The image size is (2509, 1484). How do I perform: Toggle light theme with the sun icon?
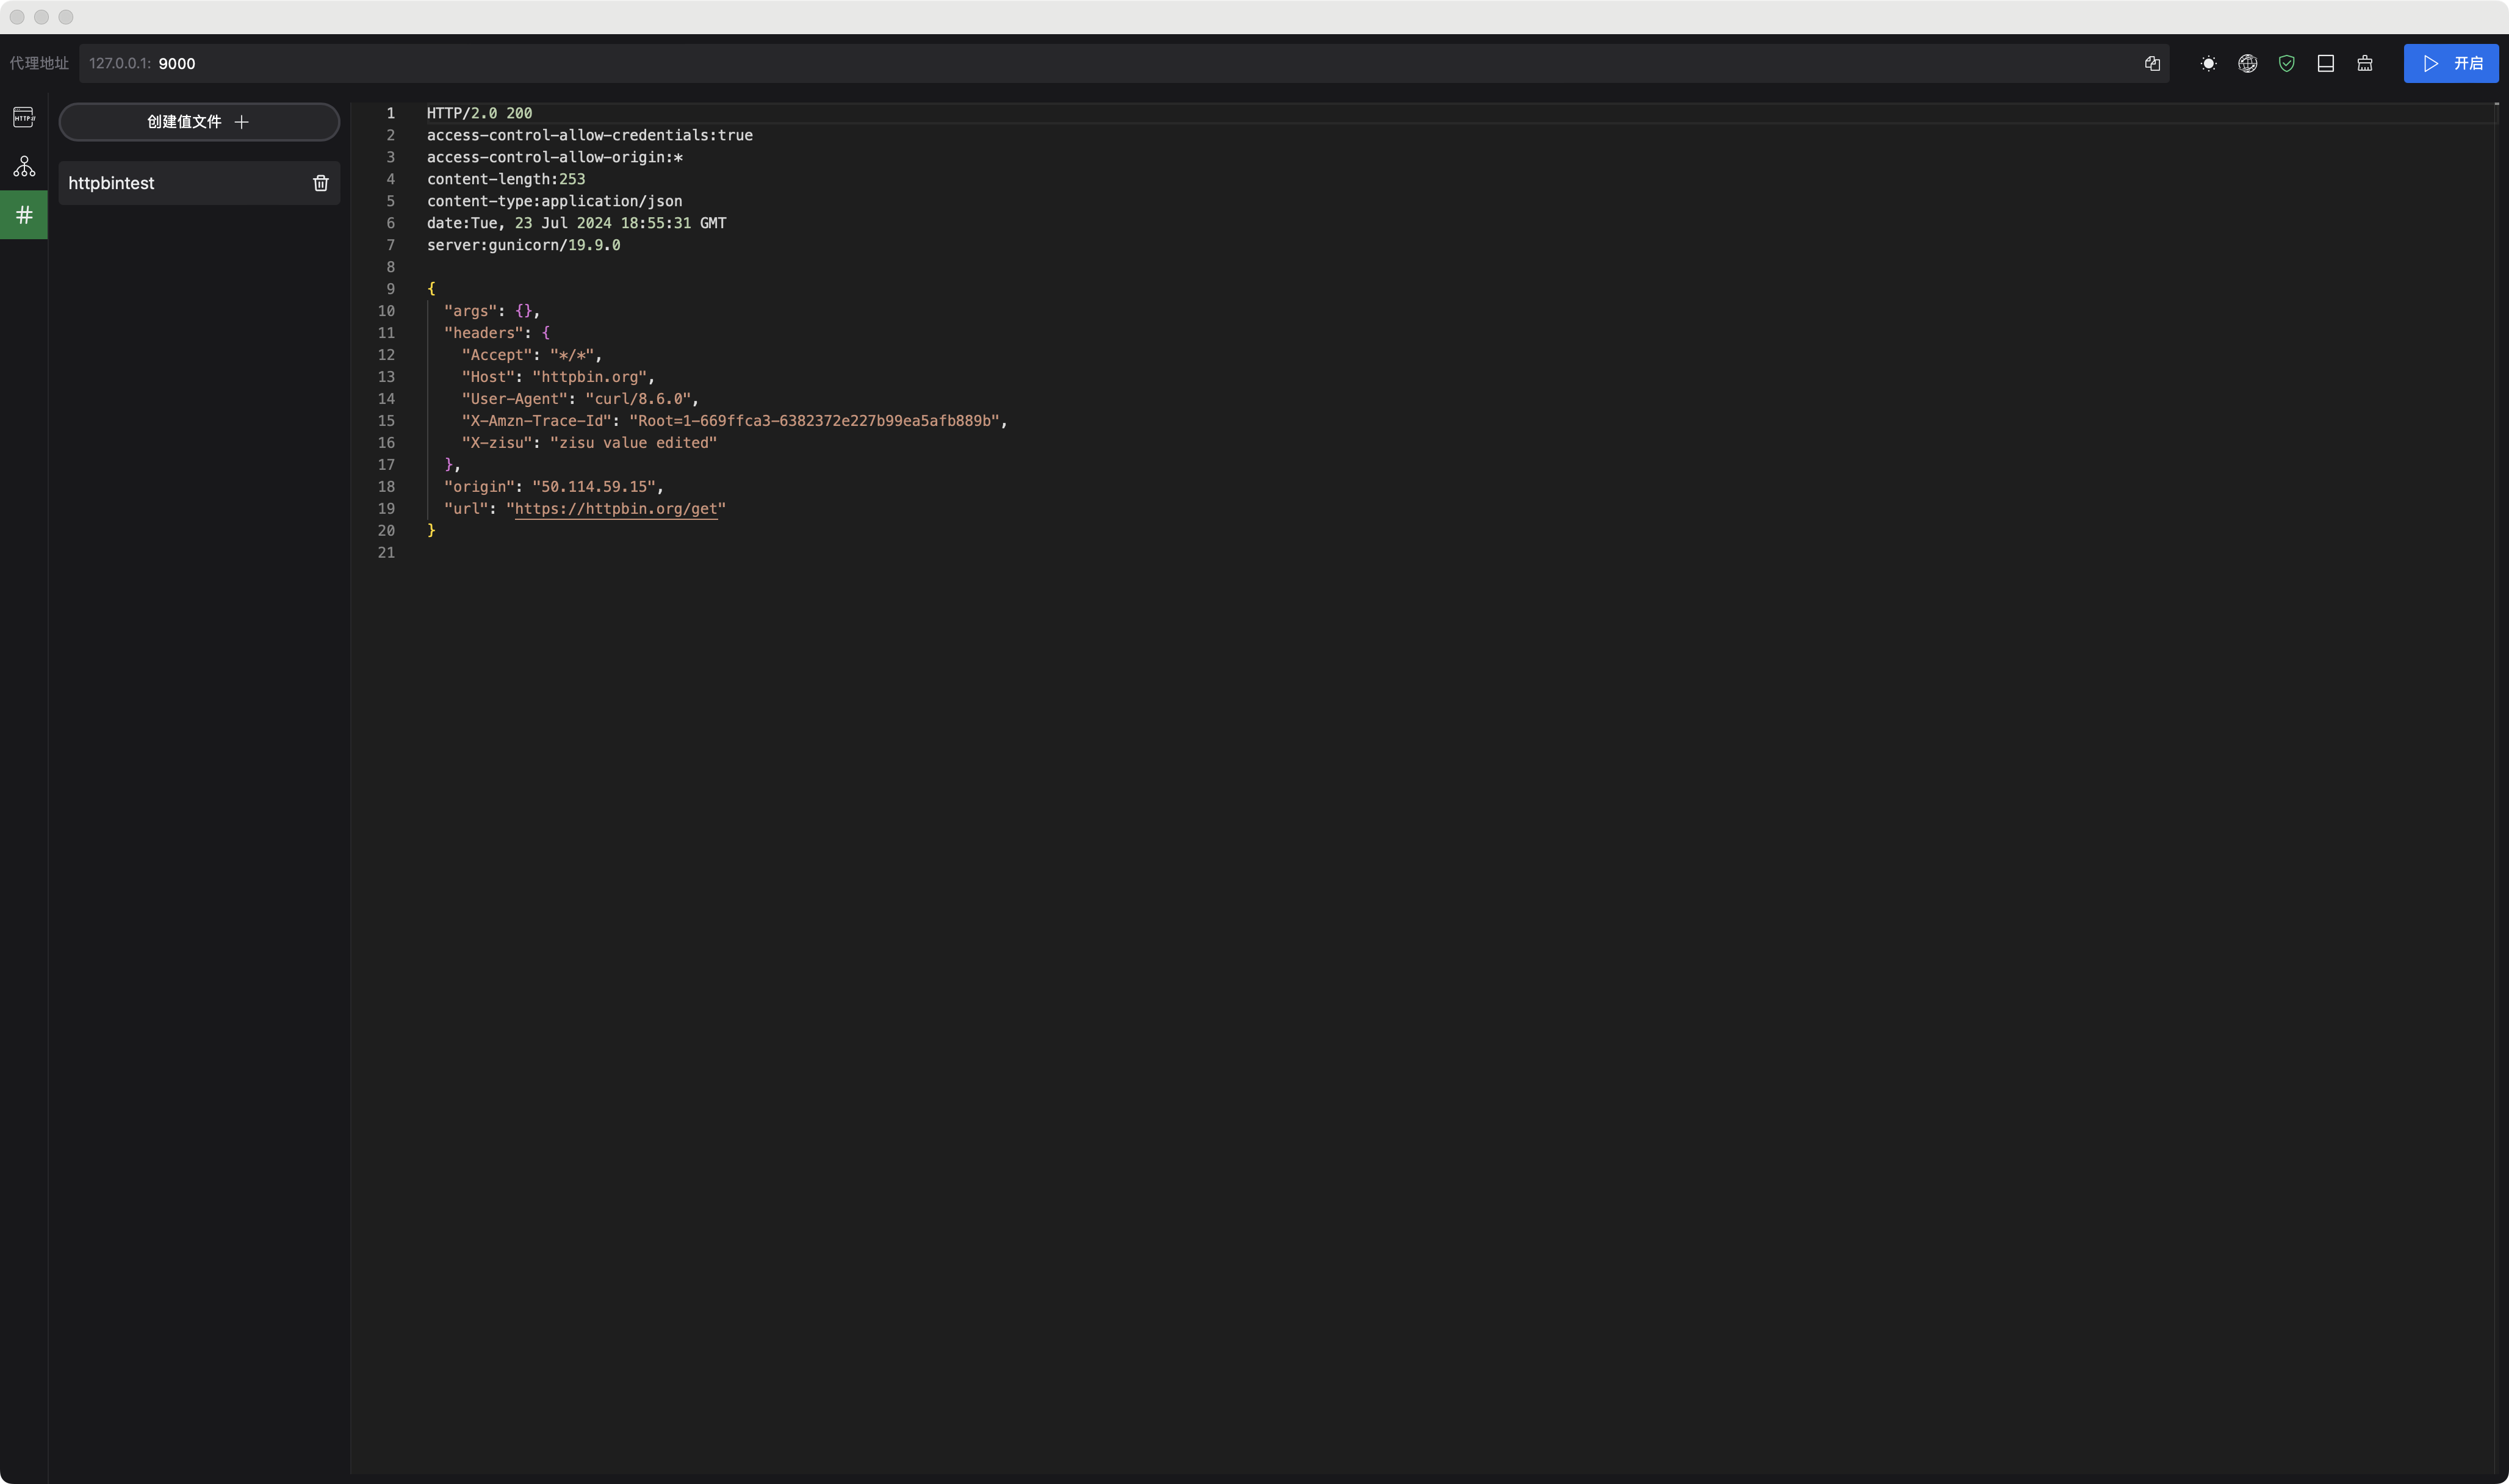[x=2208, y=63]
